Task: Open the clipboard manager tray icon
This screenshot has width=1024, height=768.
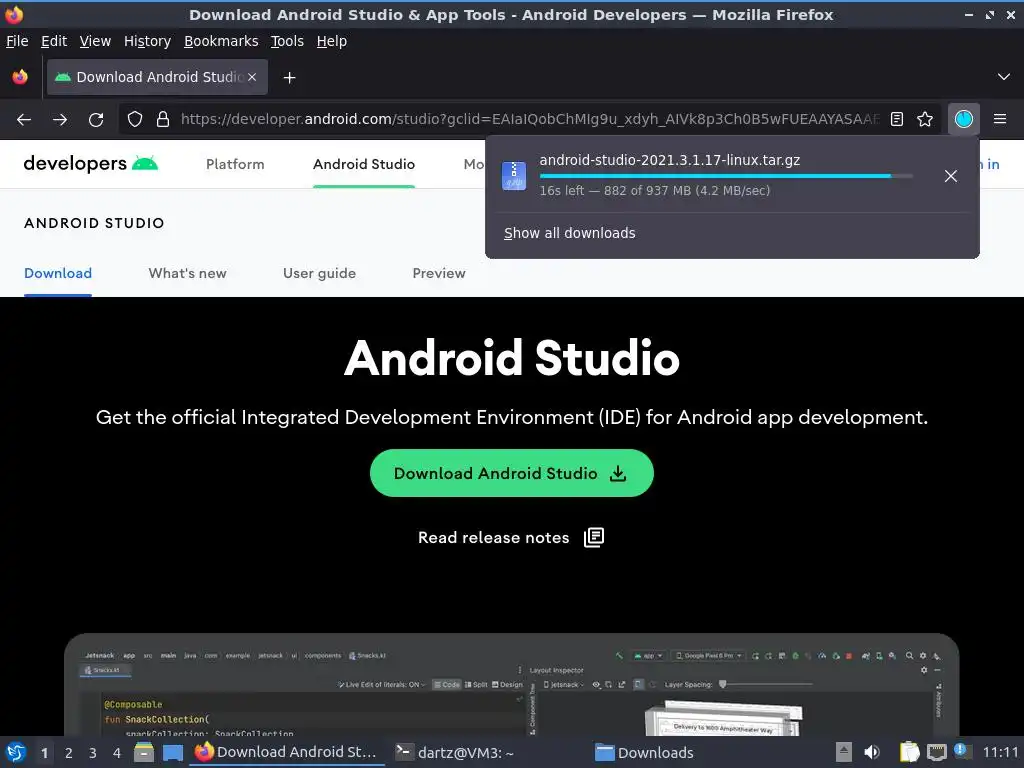Action: click(x=909, y=752)
